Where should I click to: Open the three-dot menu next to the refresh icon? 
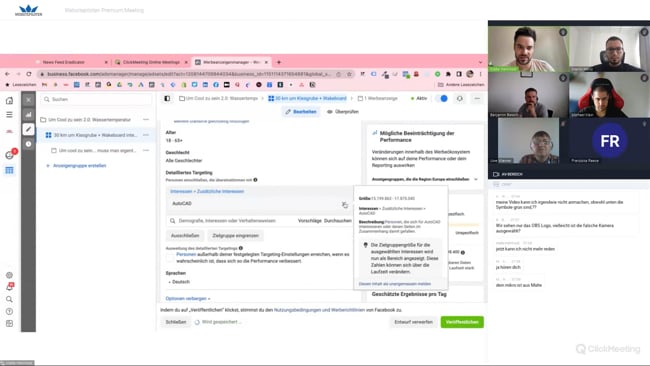[x=477, y=99]
